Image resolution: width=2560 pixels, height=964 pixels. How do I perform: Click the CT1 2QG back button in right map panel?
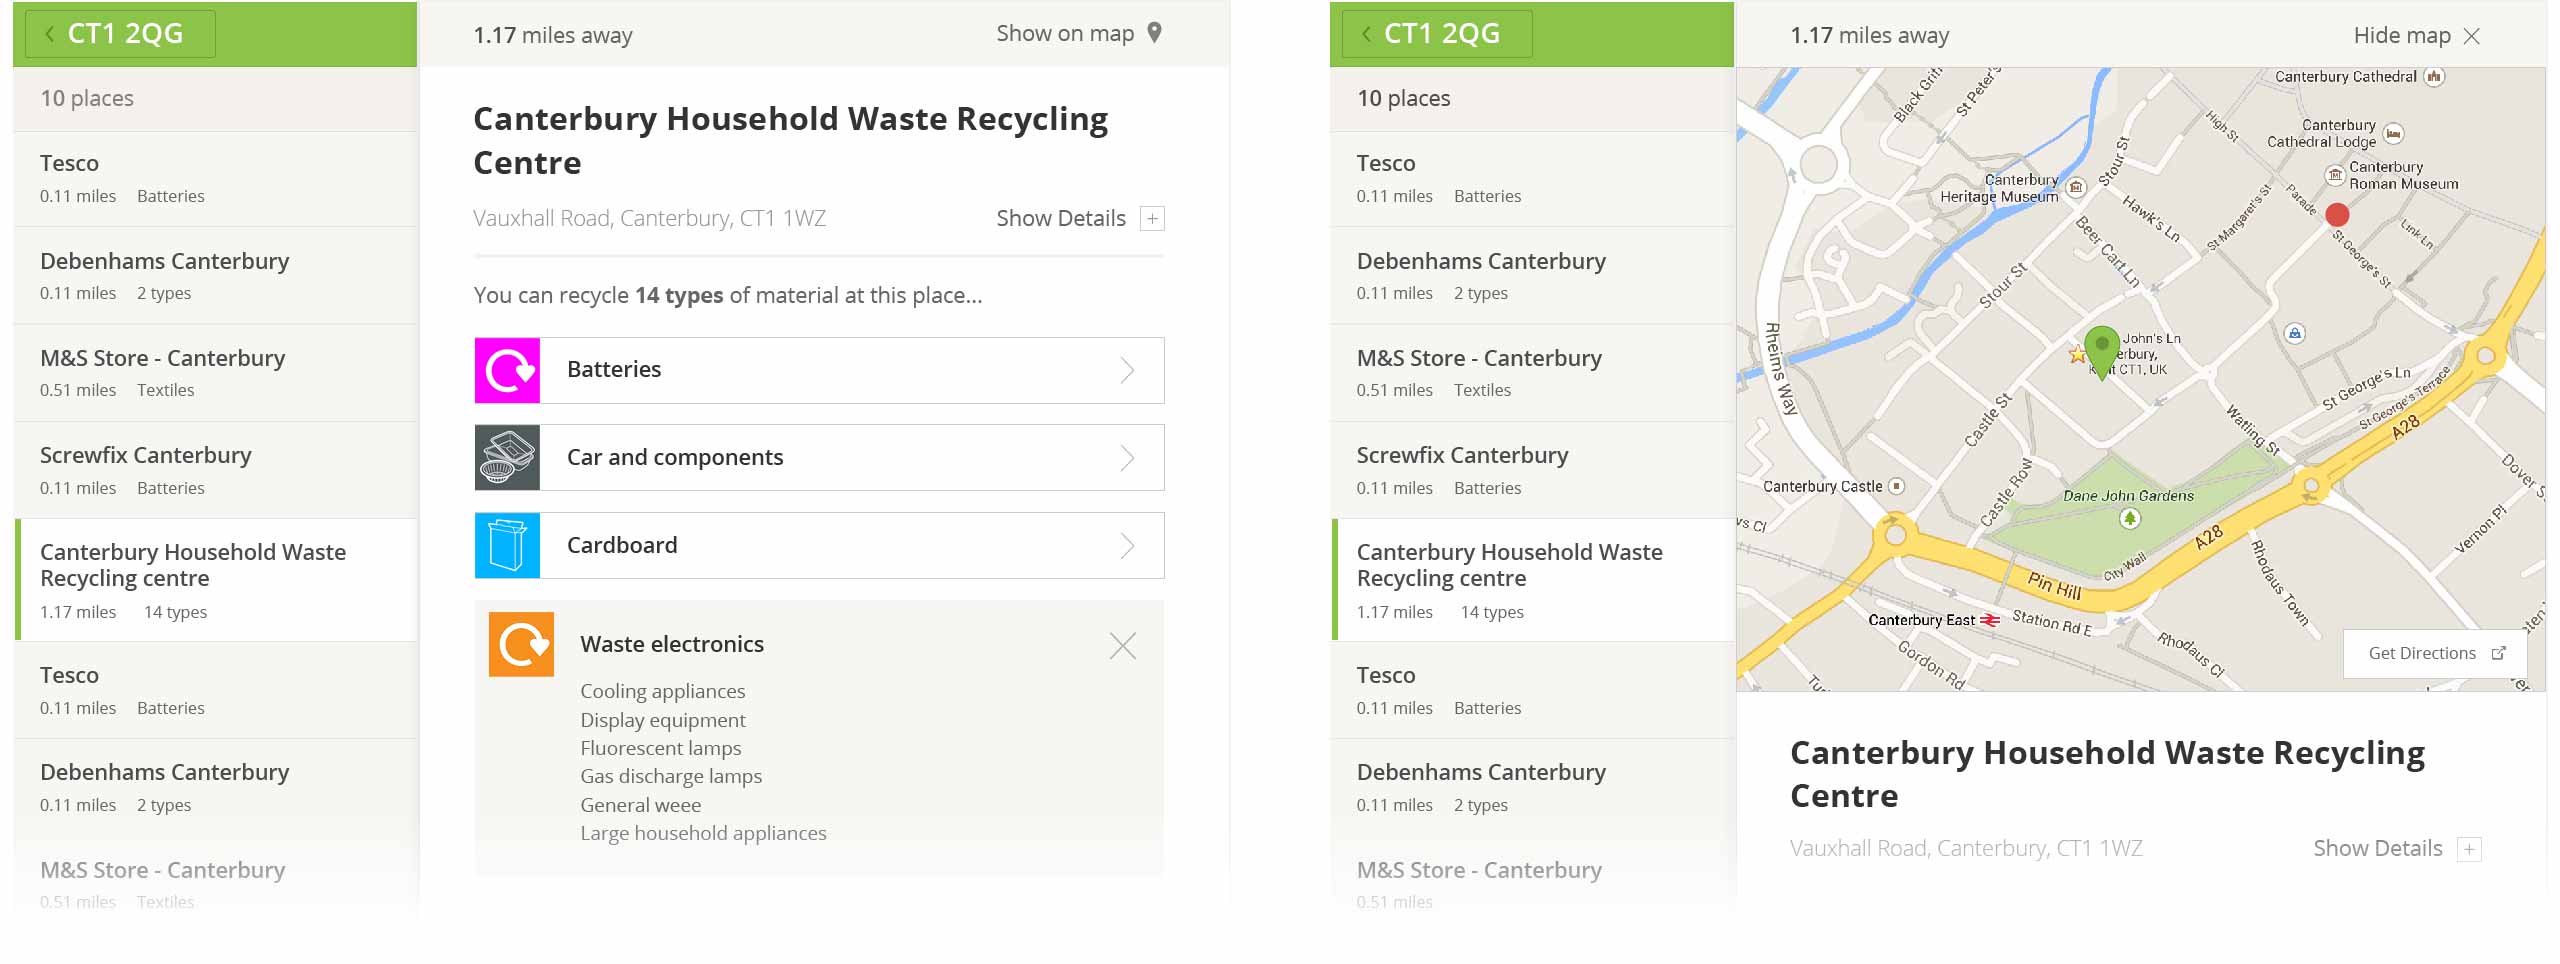coord(1437,34)
